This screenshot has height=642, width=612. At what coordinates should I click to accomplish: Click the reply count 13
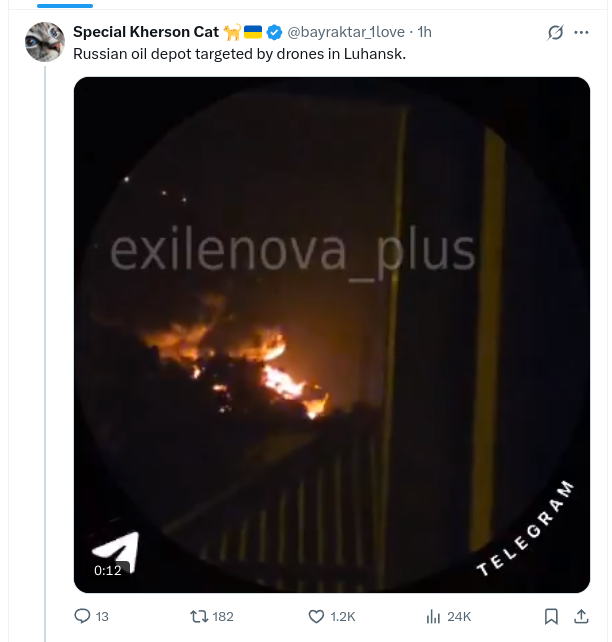102,617
